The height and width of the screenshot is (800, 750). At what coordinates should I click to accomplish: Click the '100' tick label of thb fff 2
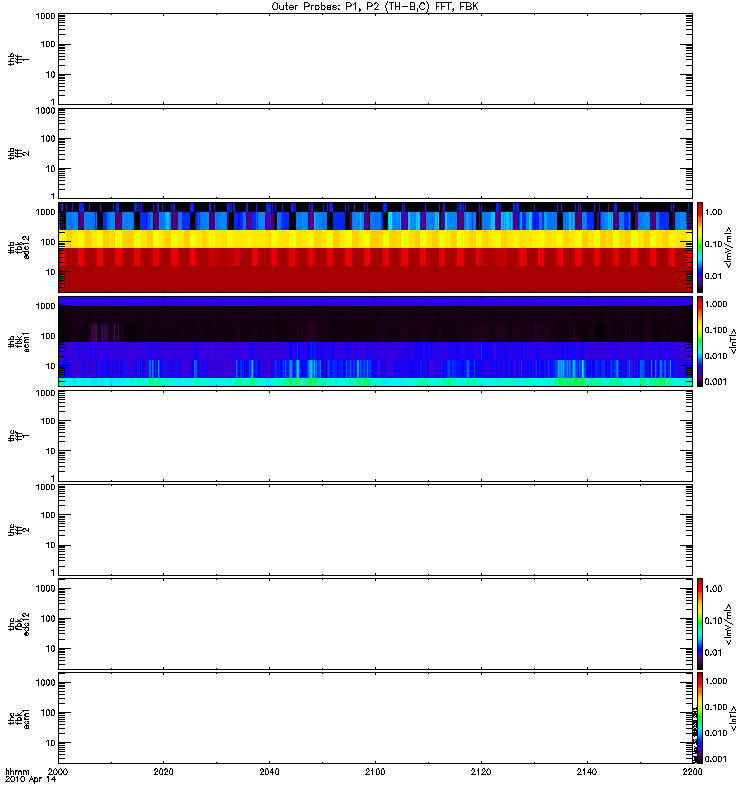(48, 139)
